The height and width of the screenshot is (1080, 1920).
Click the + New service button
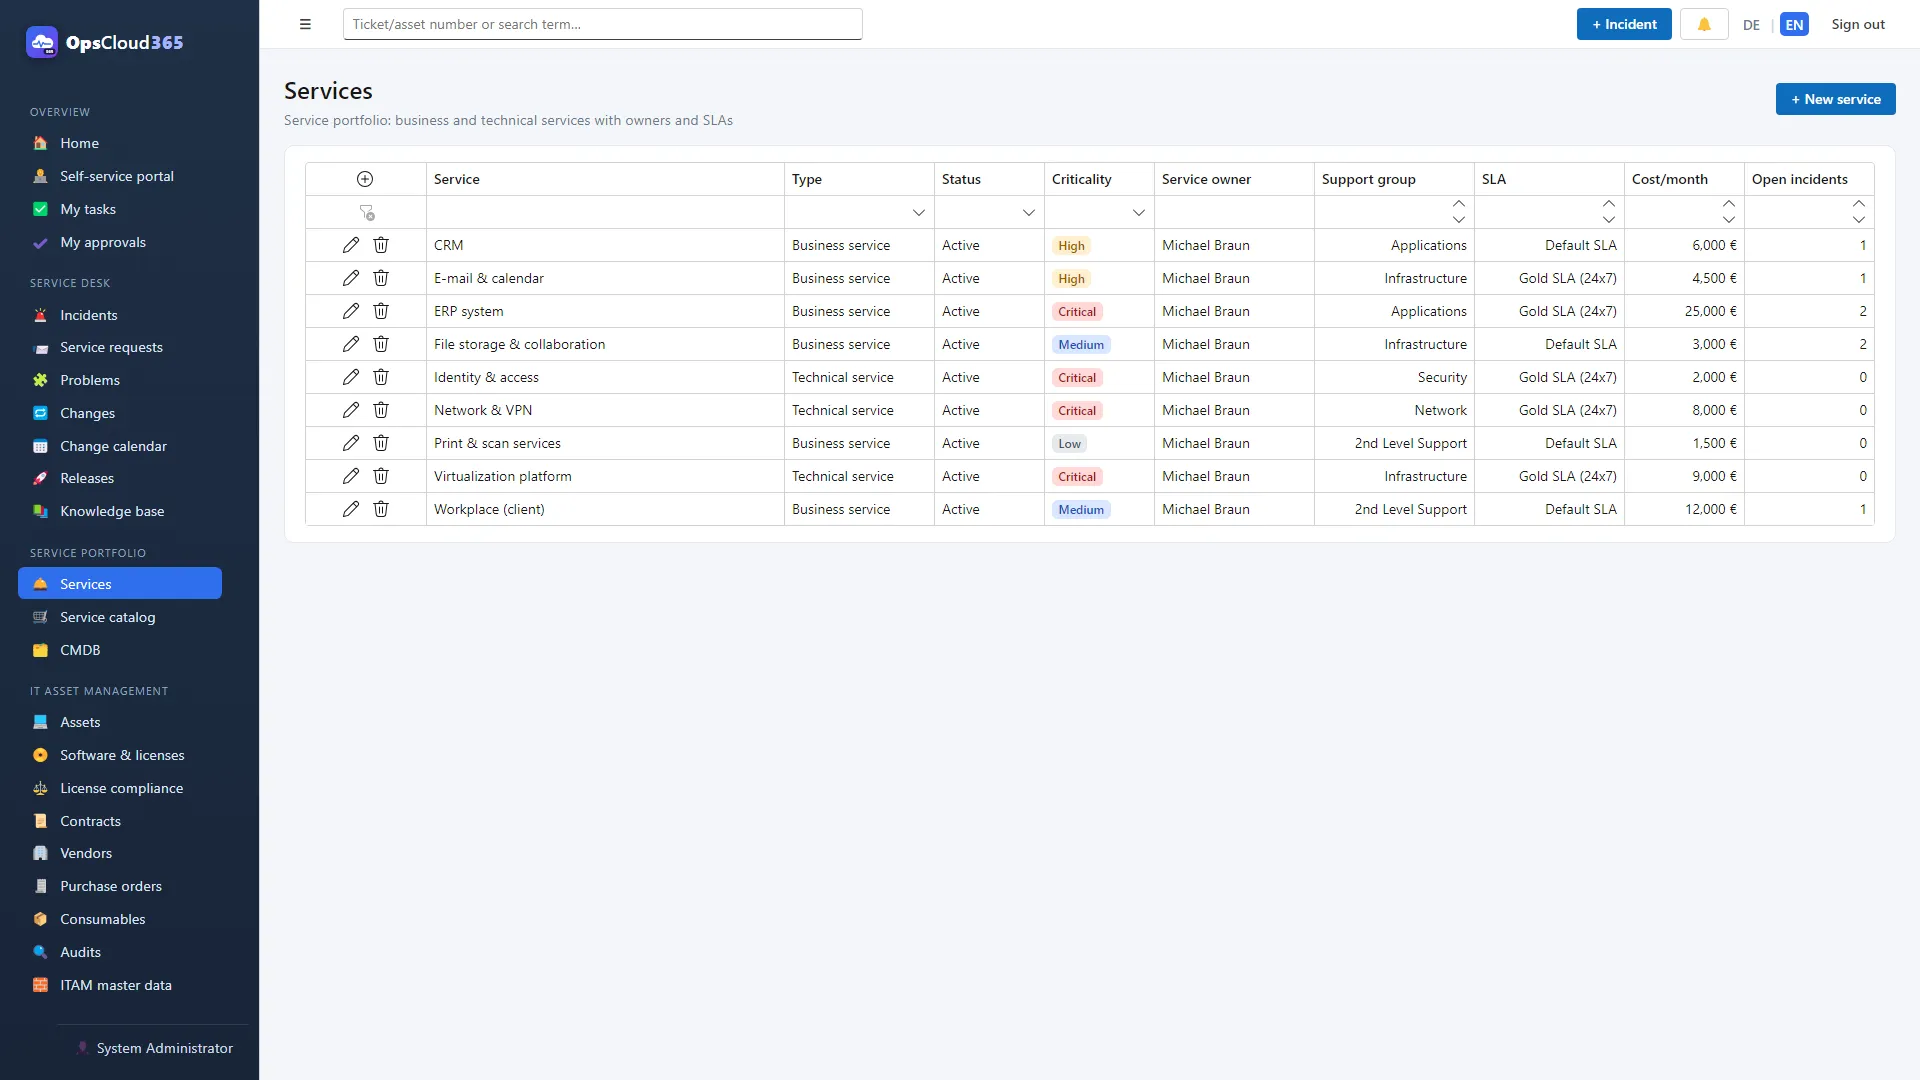[x=1835, y=99]
